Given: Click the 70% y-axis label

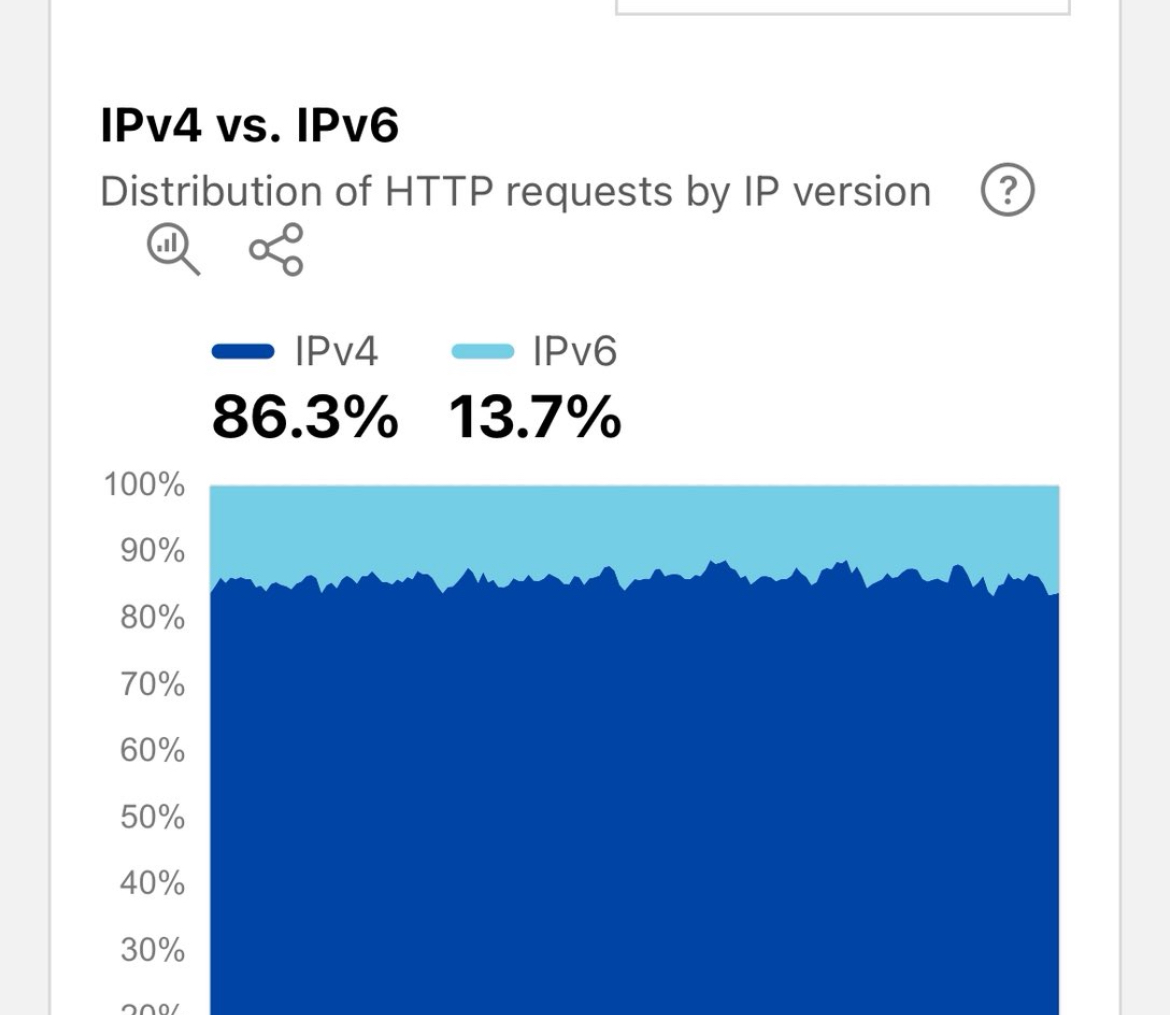Looking at the screenshot, I should 152,685.
